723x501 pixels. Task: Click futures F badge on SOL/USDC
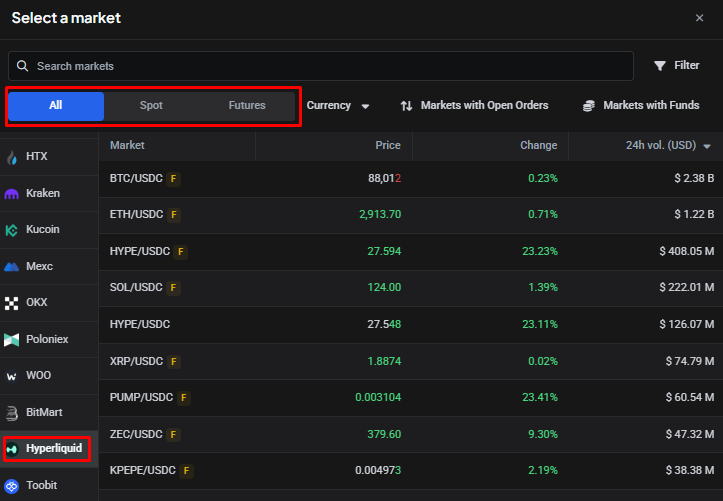(173, 288)
